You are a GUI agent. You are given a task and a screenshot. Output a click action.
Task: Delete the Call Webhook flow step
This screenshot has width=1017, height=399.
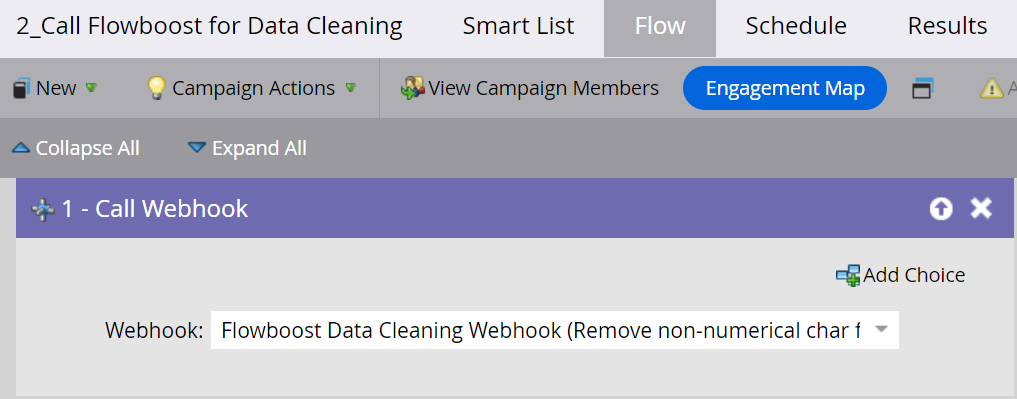(981, 208)
